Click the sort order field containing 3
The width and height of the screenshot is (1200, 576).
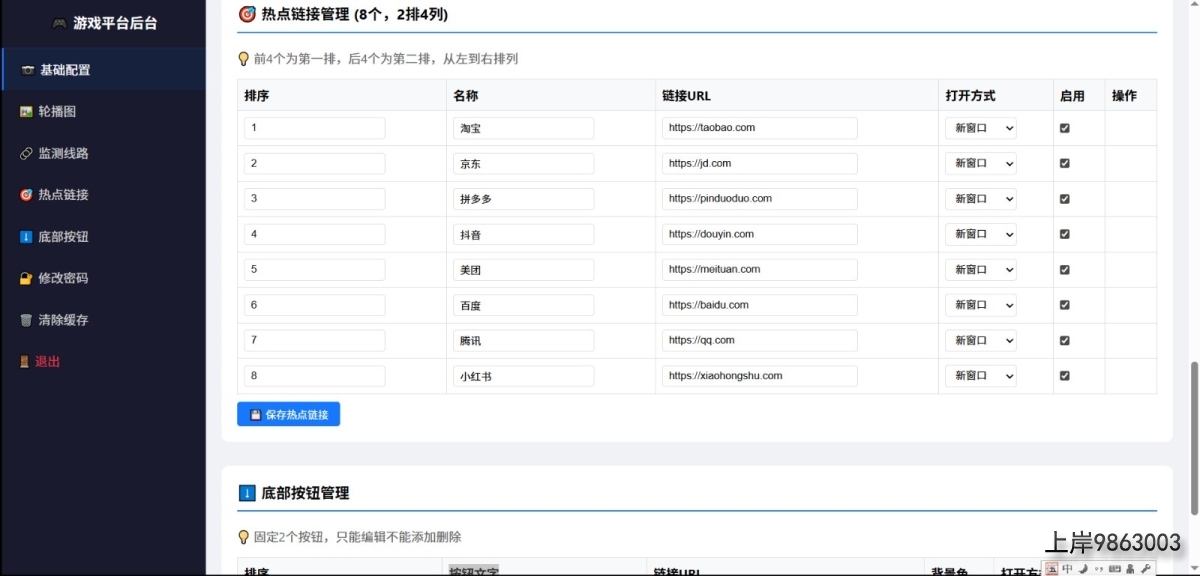pyautogui.click(x=314, y=199)
